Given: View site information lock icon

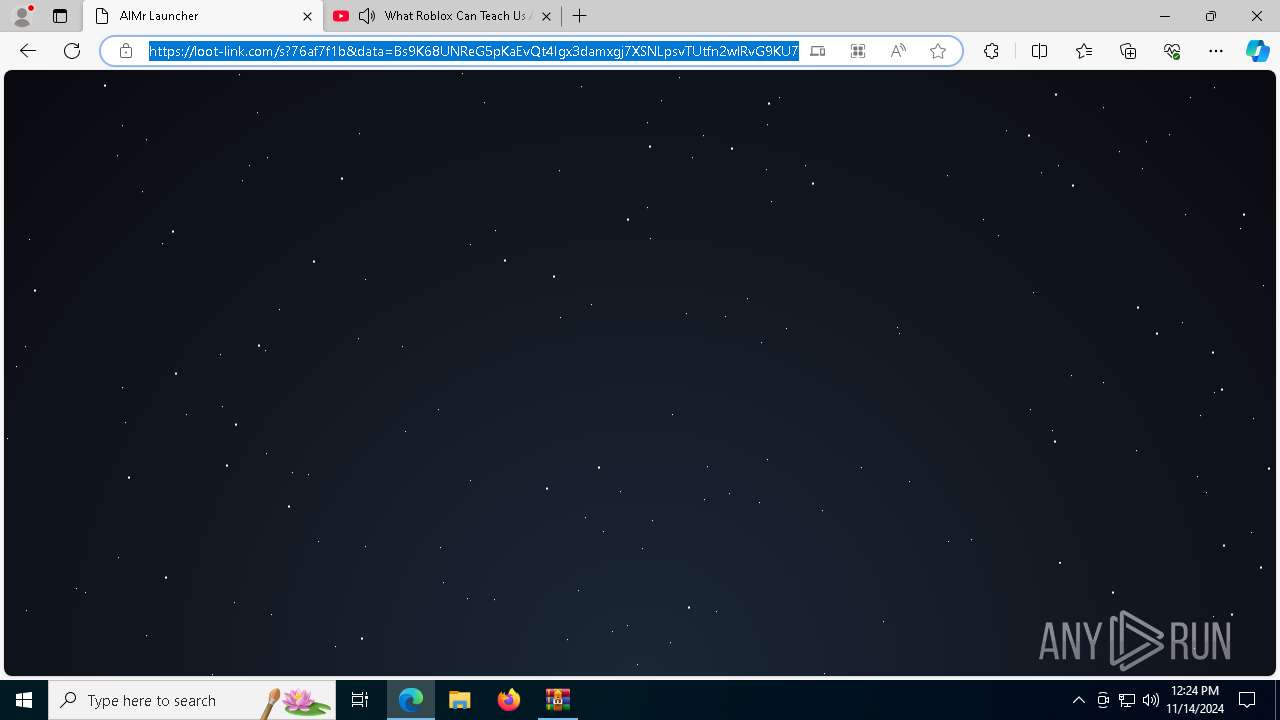Looking at the screenshot, I should pos(126,51).
